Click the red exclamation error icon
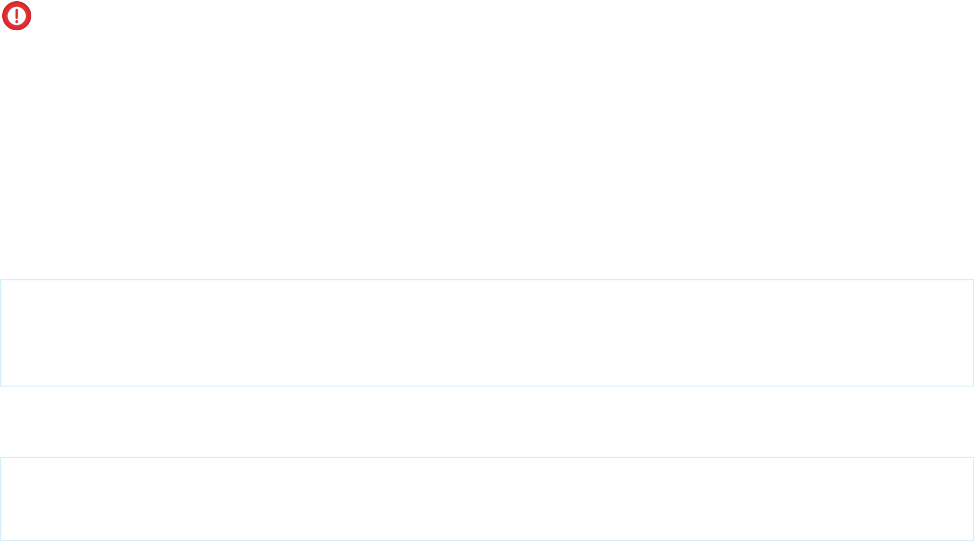This screenshot has height=541, width=974. tap(17, 16)
